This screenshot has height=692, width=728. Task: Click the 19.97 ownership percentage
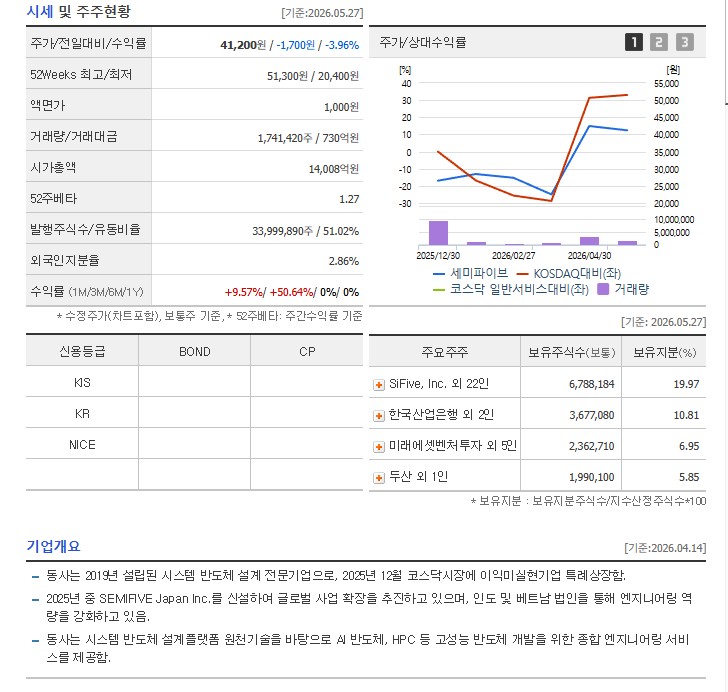[x=686, y=384]
